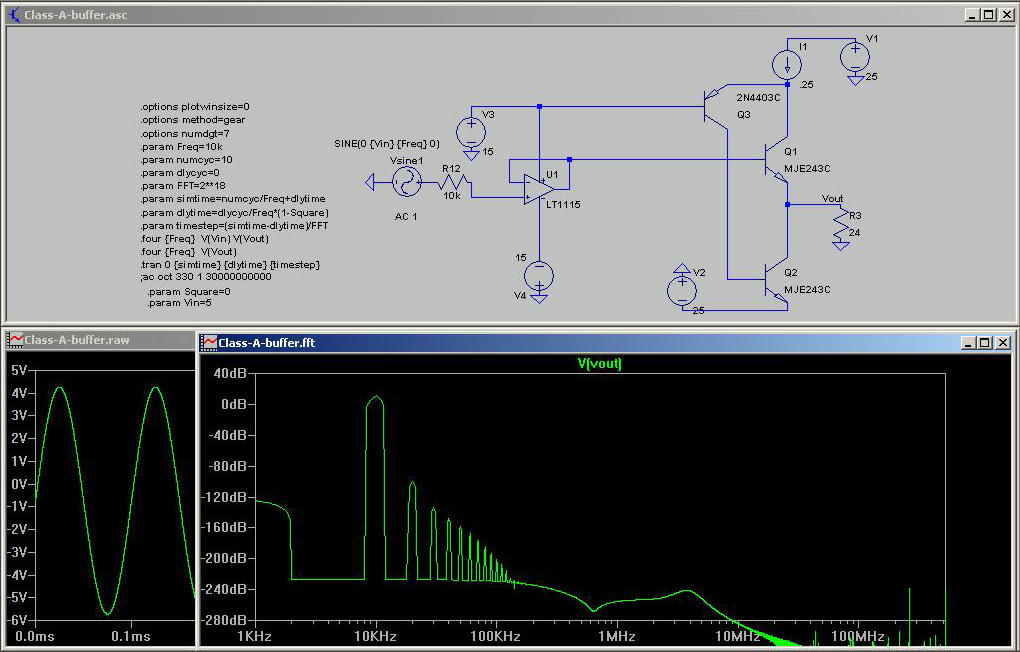Activate the Class-A-buffer.raw window title bar

click(100, 340)
